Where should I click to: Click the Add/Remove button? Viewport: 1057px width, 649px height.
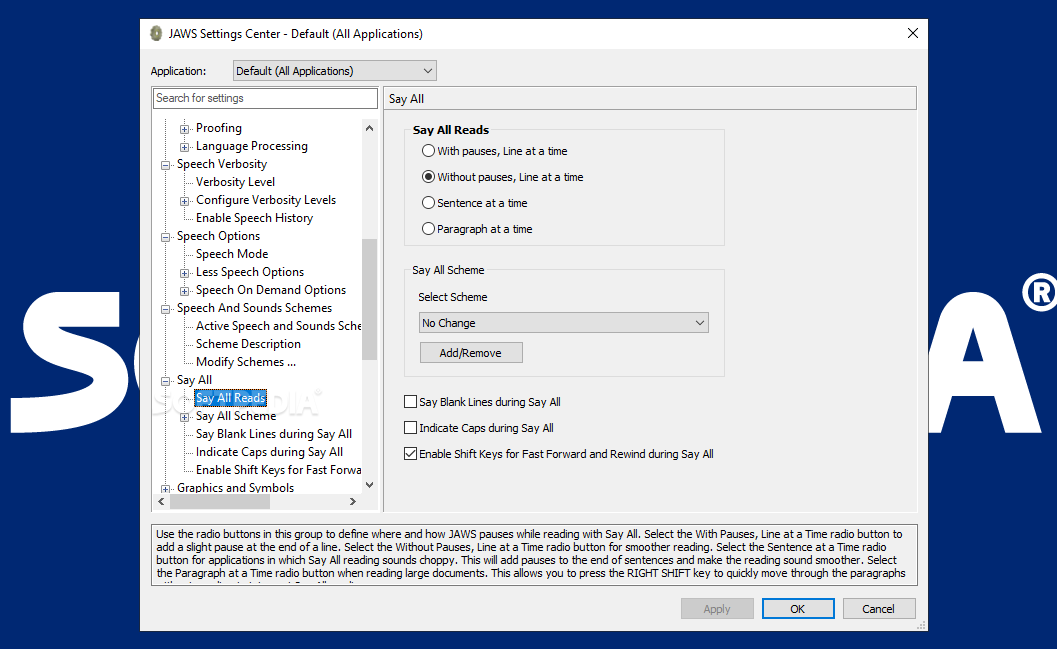pos(471,352)
